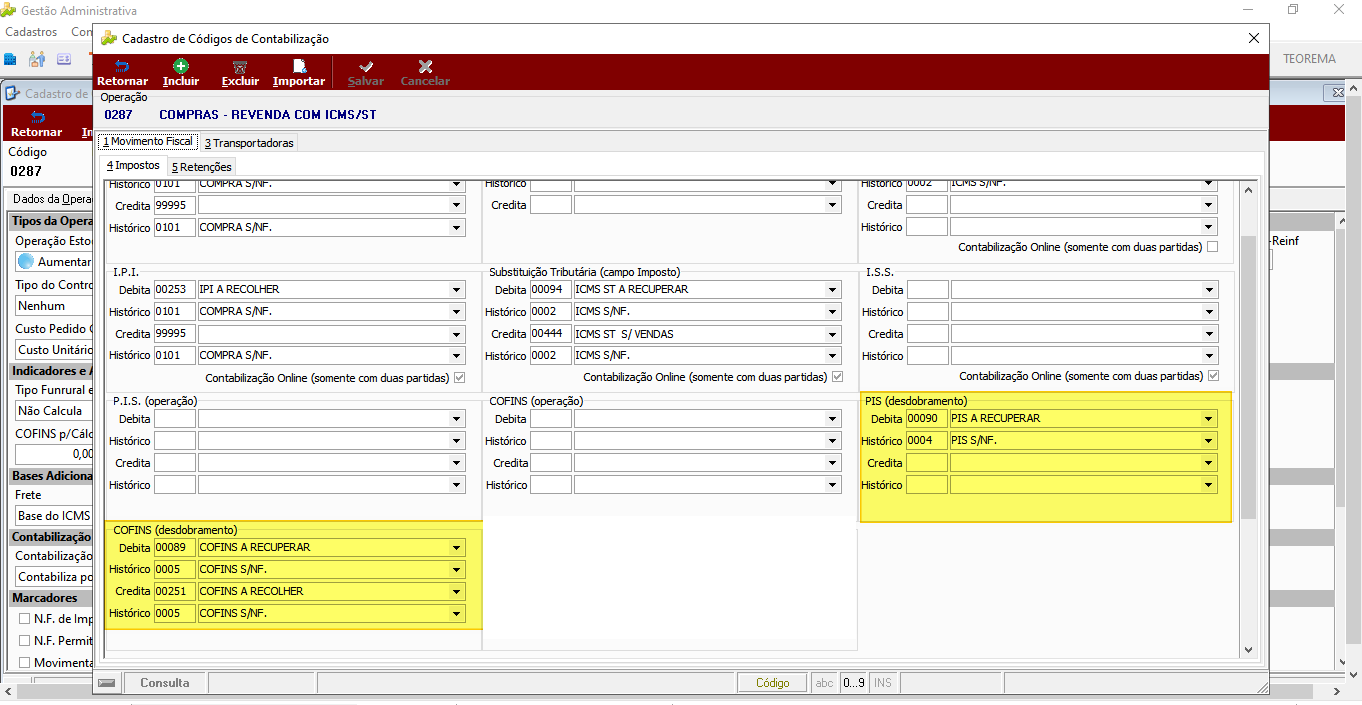Open the PIS A RECUPERAR dropdown arrow
The height and width of the screenshot is (705, 1362).
point(1210,419)
